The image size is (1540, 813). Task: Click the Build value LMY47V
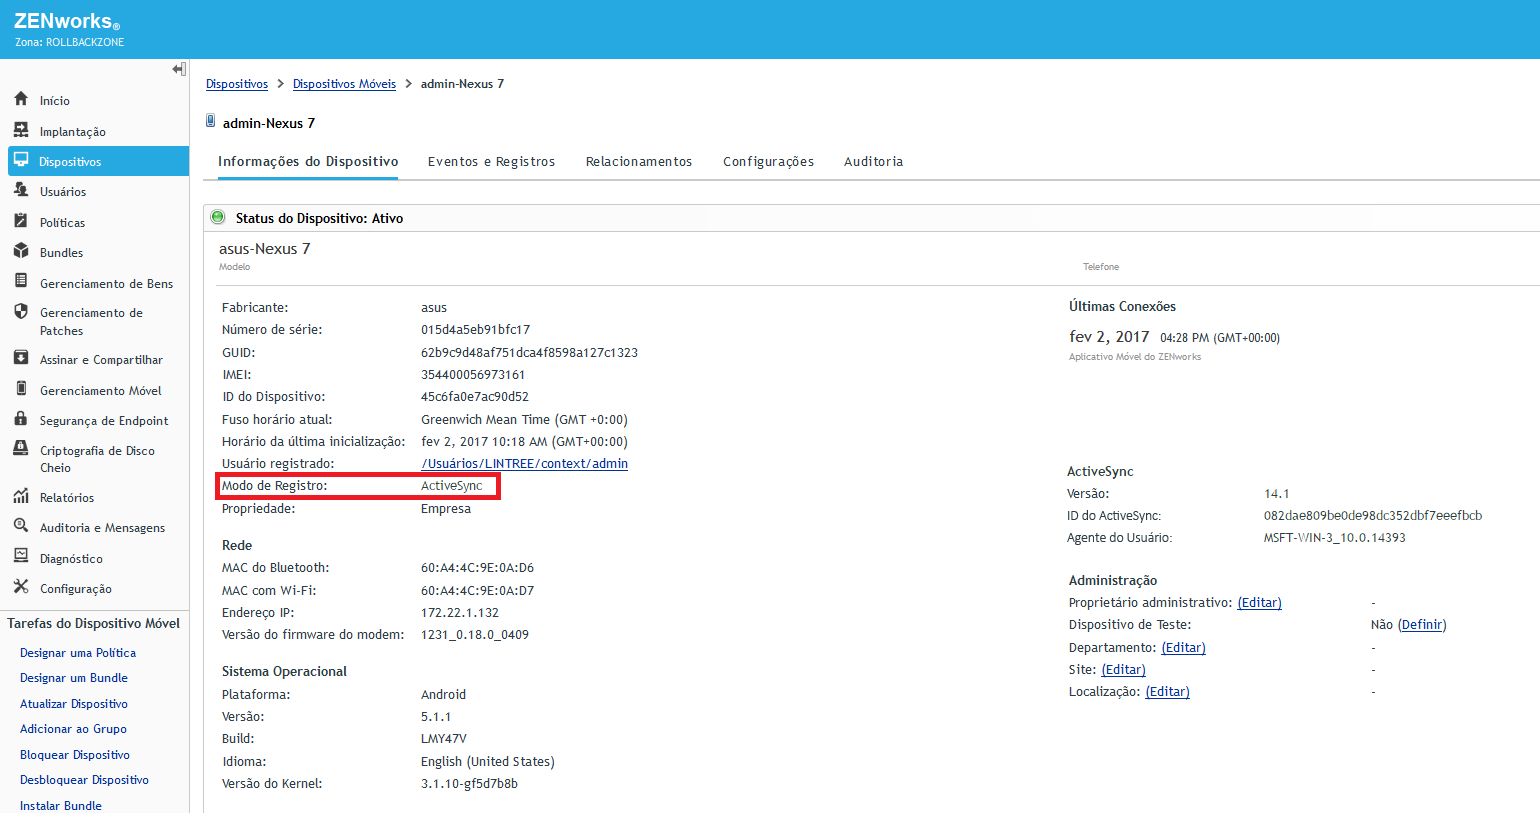[444, 739]
